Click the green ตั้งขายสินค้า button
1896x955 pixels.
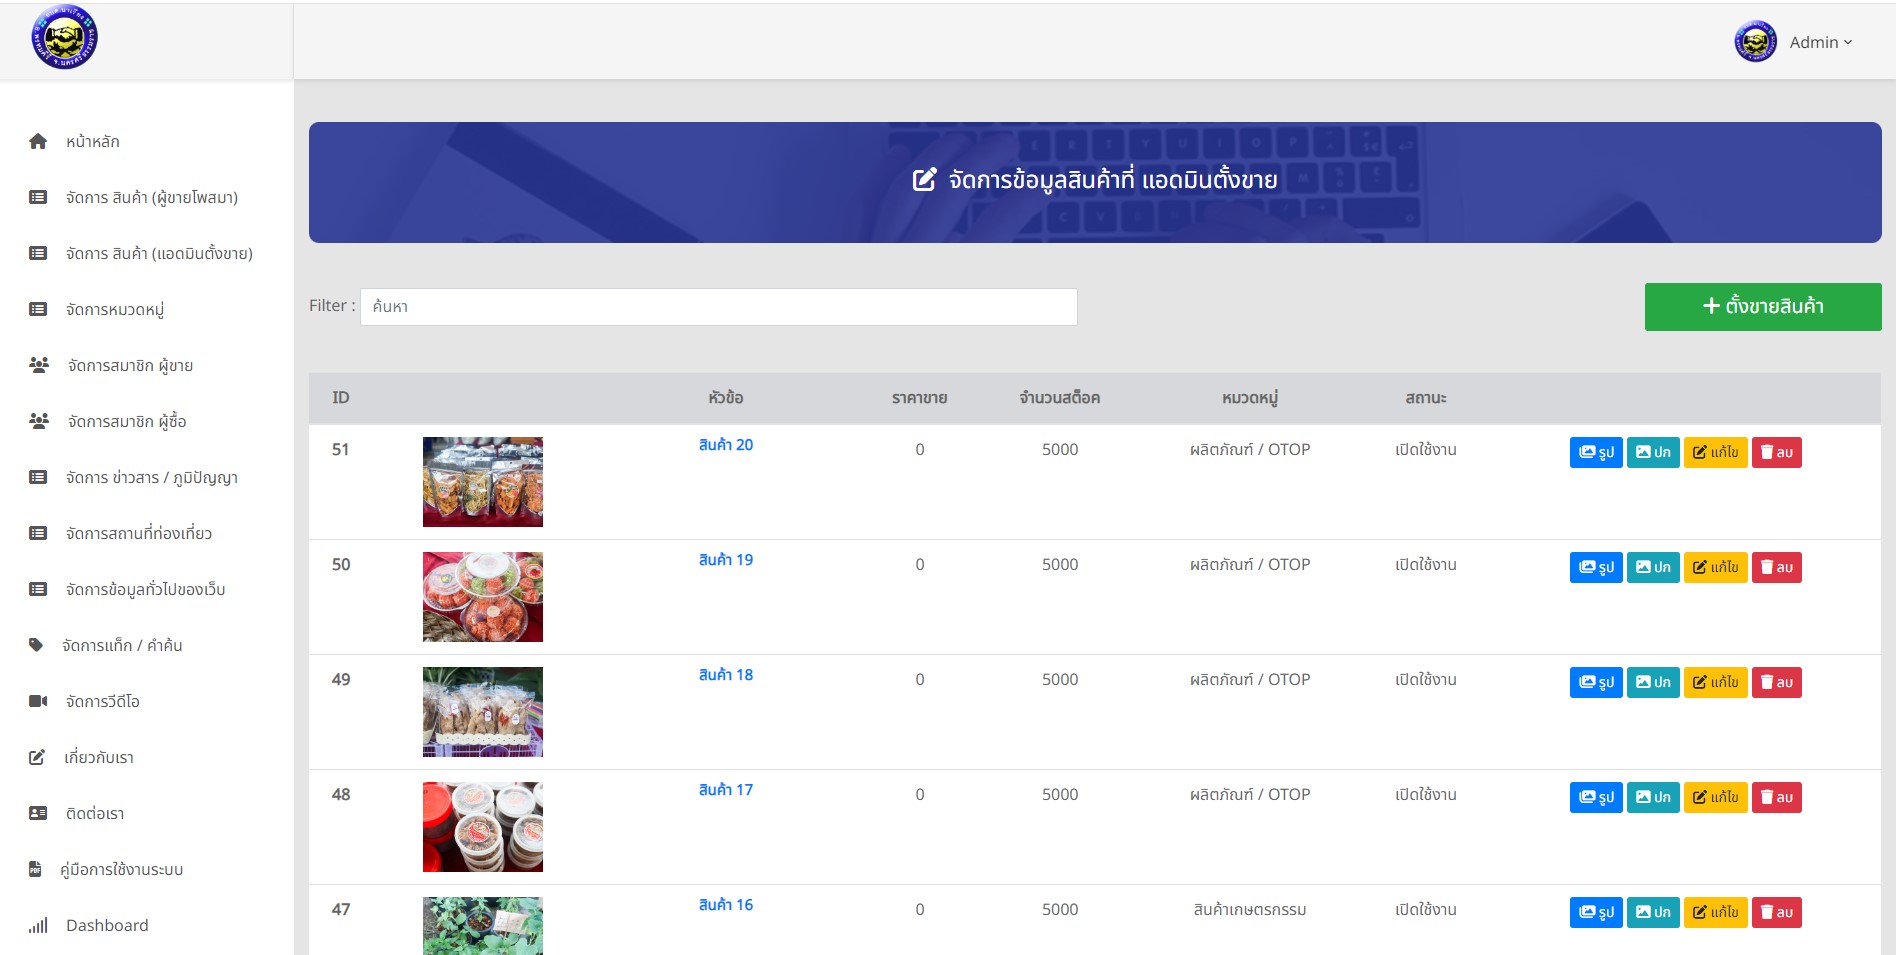point(1762,306)
